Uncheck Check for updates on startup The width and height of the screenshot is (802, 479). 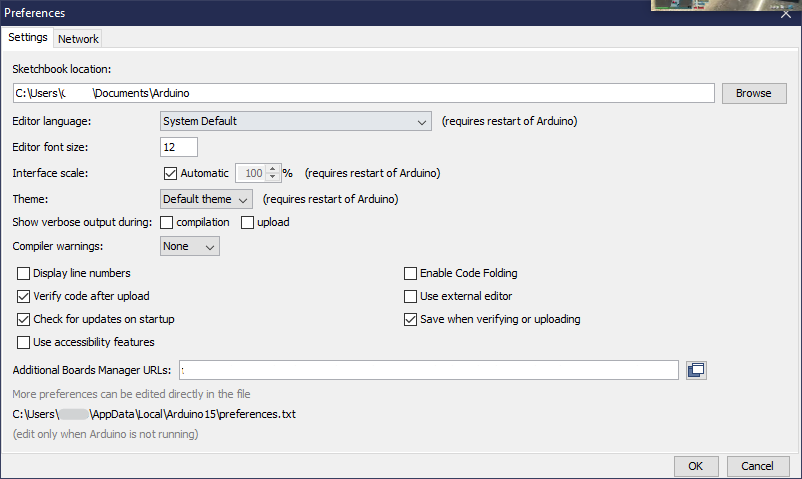point(24,319)
